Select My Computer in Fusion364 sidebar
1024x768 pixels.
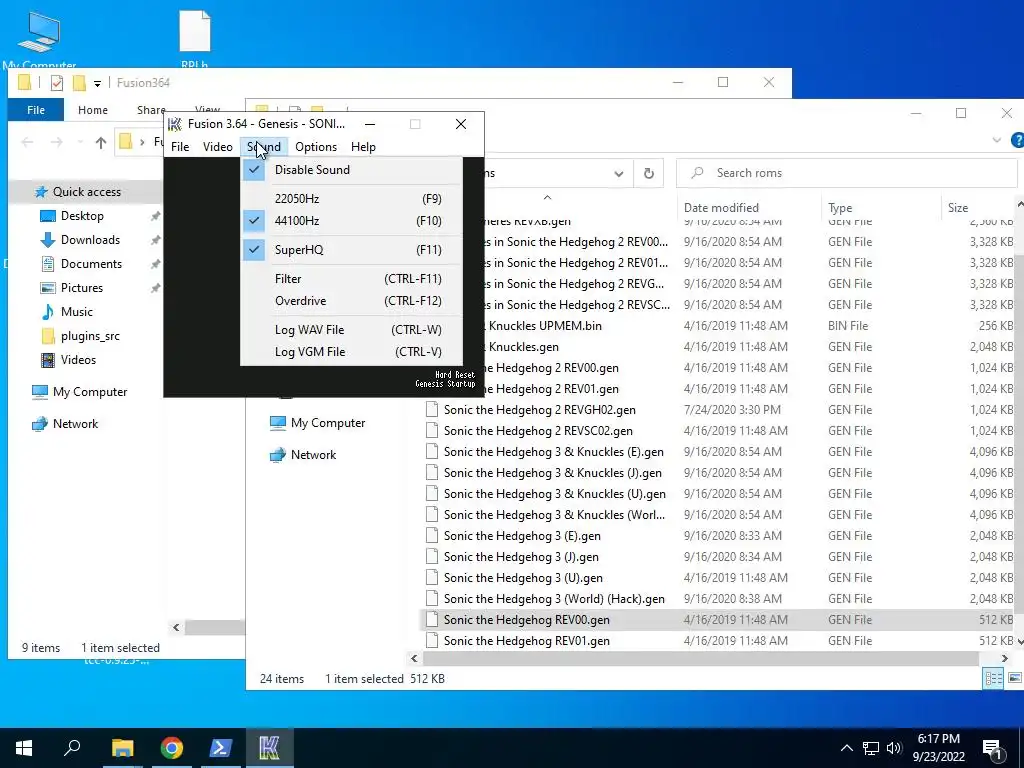pos(89,392)
